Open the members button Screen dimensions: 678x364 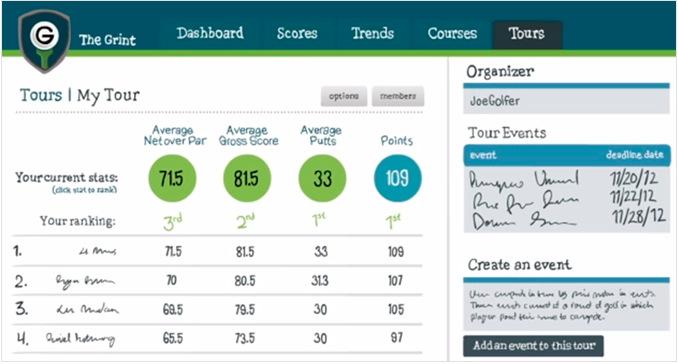[x=398, y=96]
